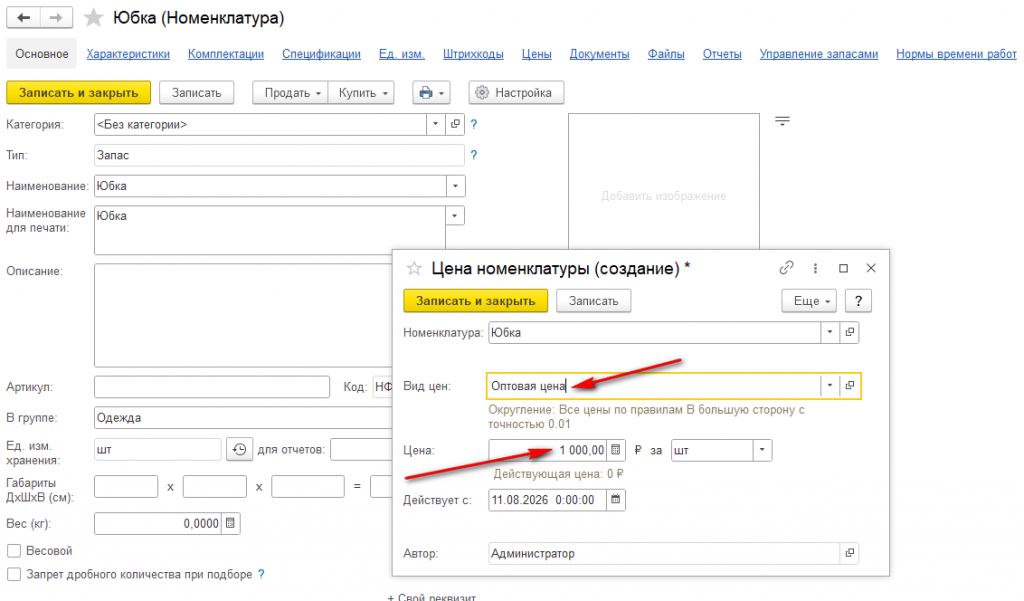Expand the Категория dropdown list
Viewport: 1024px width, 601px height.
pyautogui.click(x=436, y=124)
